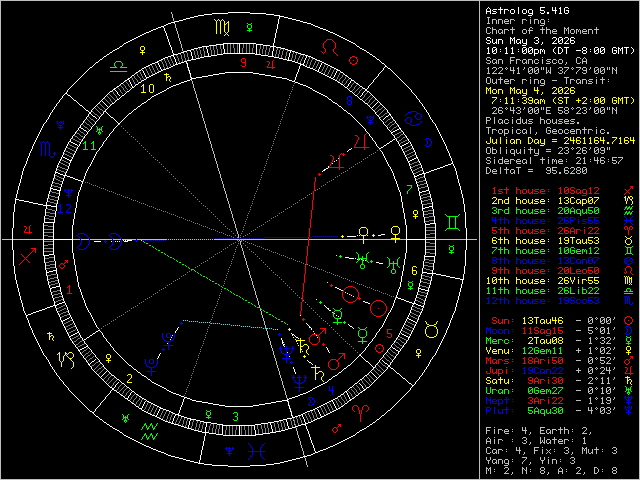Image resolution: width=640 pixels, height=480 pixels.
Task: Click the Taurus glyph in the outer zodiac ring
Action: tap(431, 329)
